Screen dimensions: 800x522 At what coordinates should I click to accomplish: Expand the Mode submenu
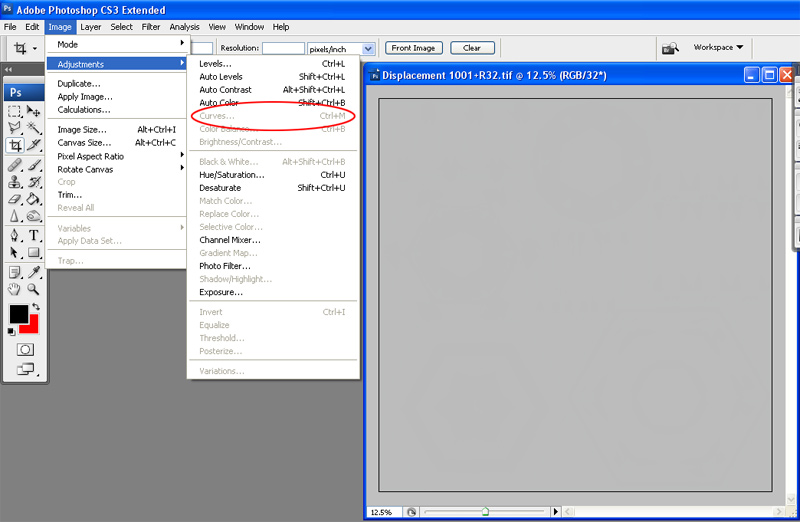117,44
